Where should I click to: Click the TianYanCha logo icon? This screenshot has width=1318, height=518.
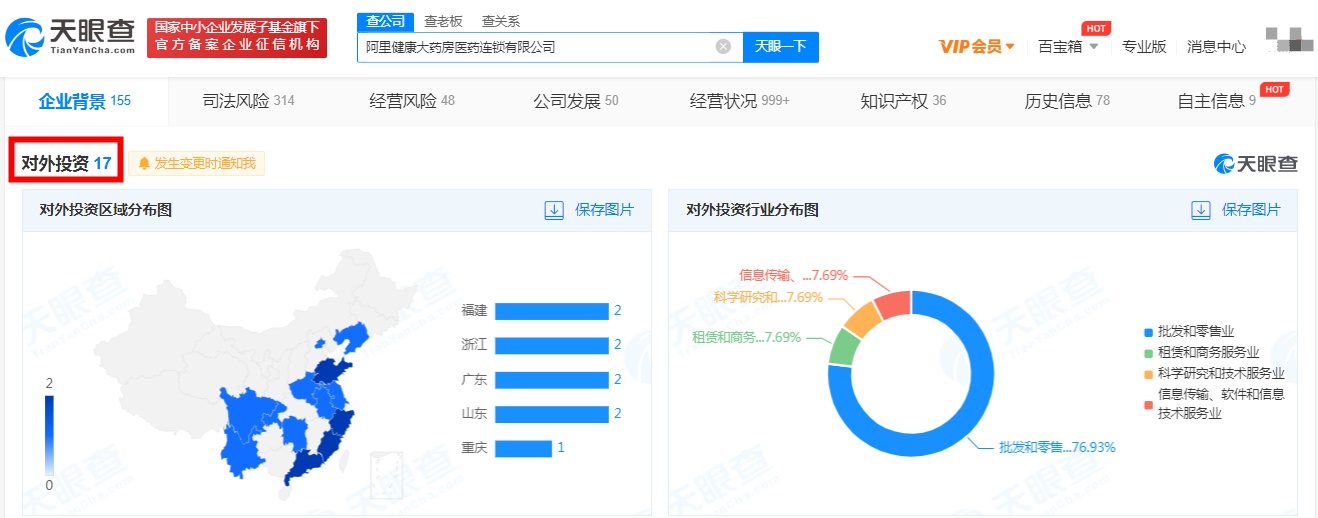tap(25, 37)
